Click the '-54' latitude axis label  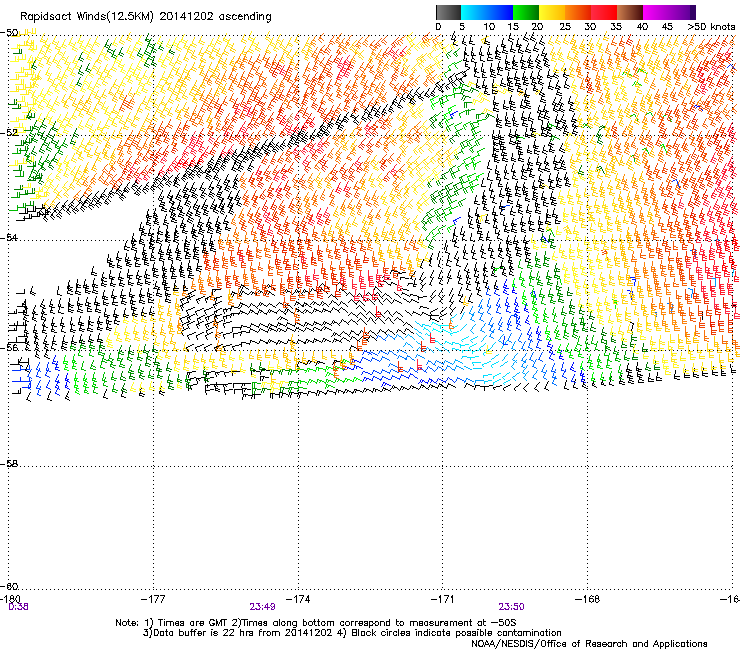pyautogui.click(x=9, y=237)
